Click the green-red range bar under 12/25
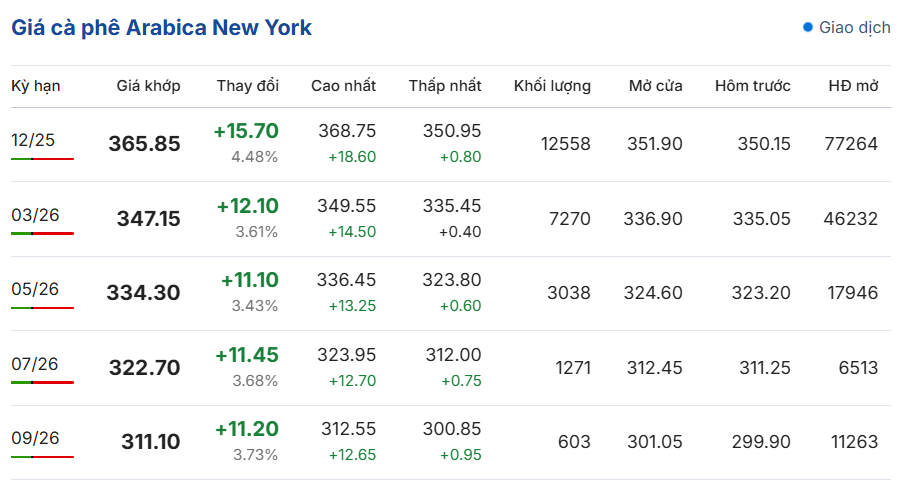Viewport: 909px width, 485px height. 42,159
